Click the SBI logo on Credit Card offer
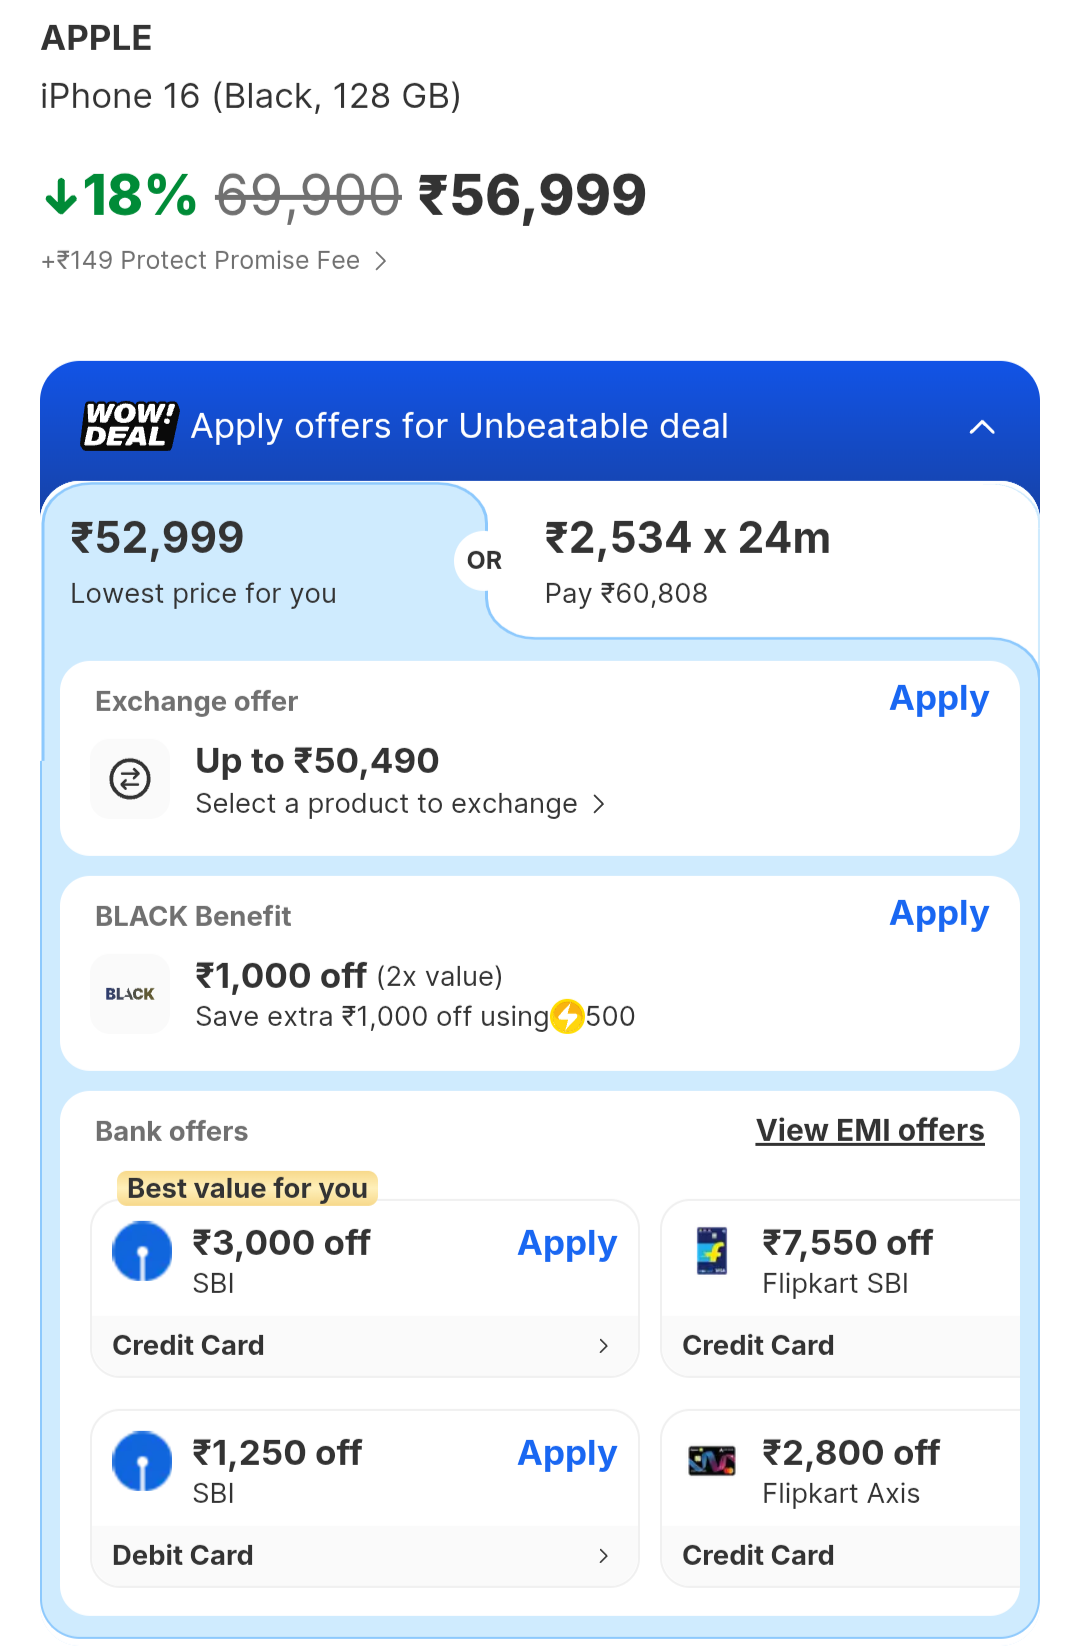 (142, 1251)
